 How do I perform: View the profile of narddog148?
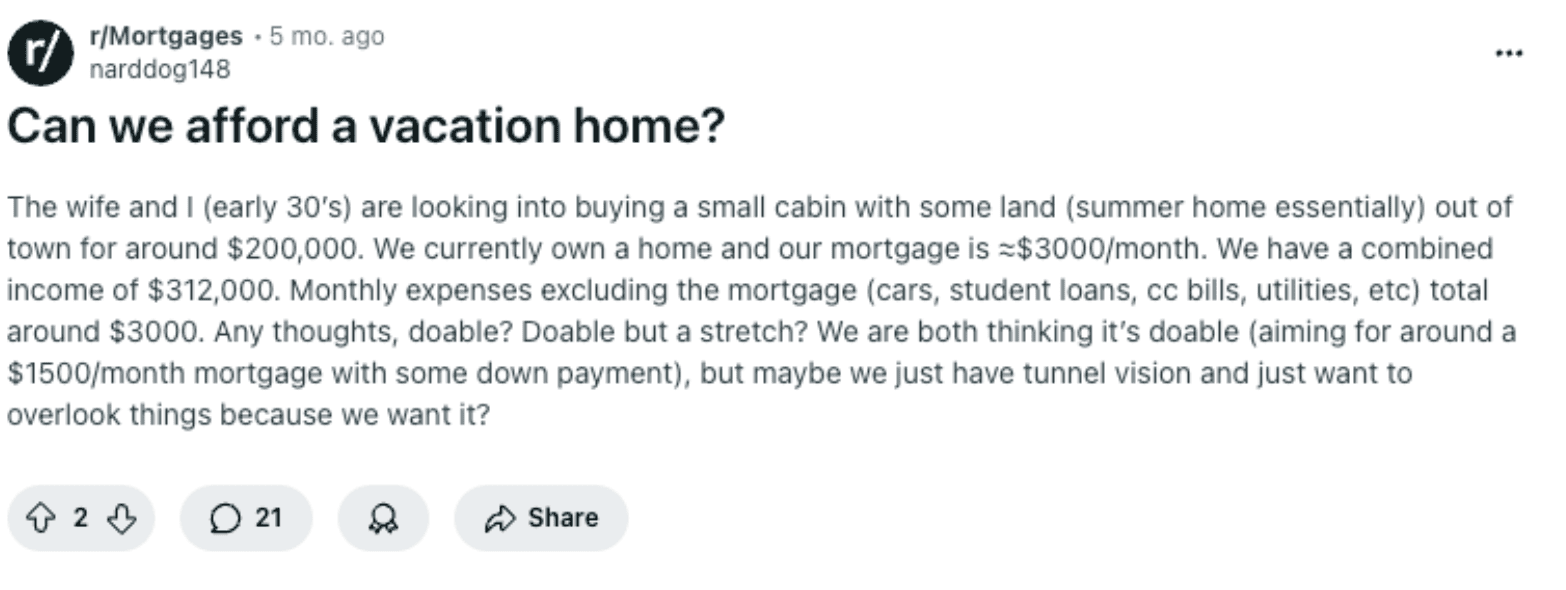159,69
